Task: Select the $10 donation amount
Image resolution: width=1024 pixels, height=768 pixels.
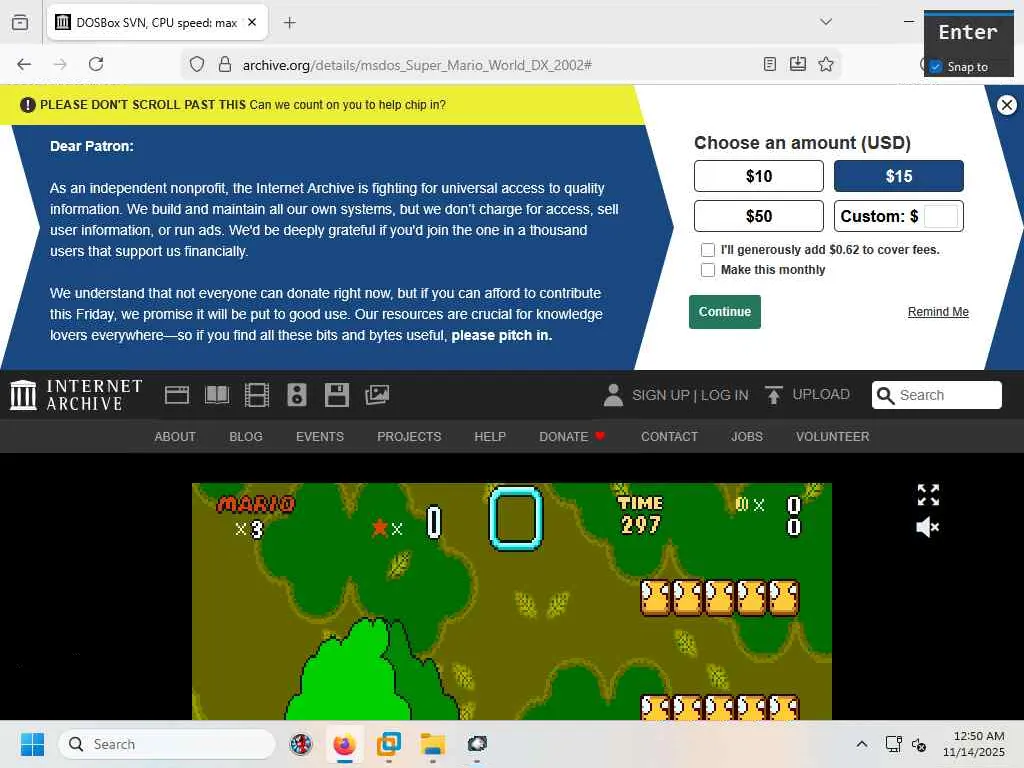Action: click(759, 176)
